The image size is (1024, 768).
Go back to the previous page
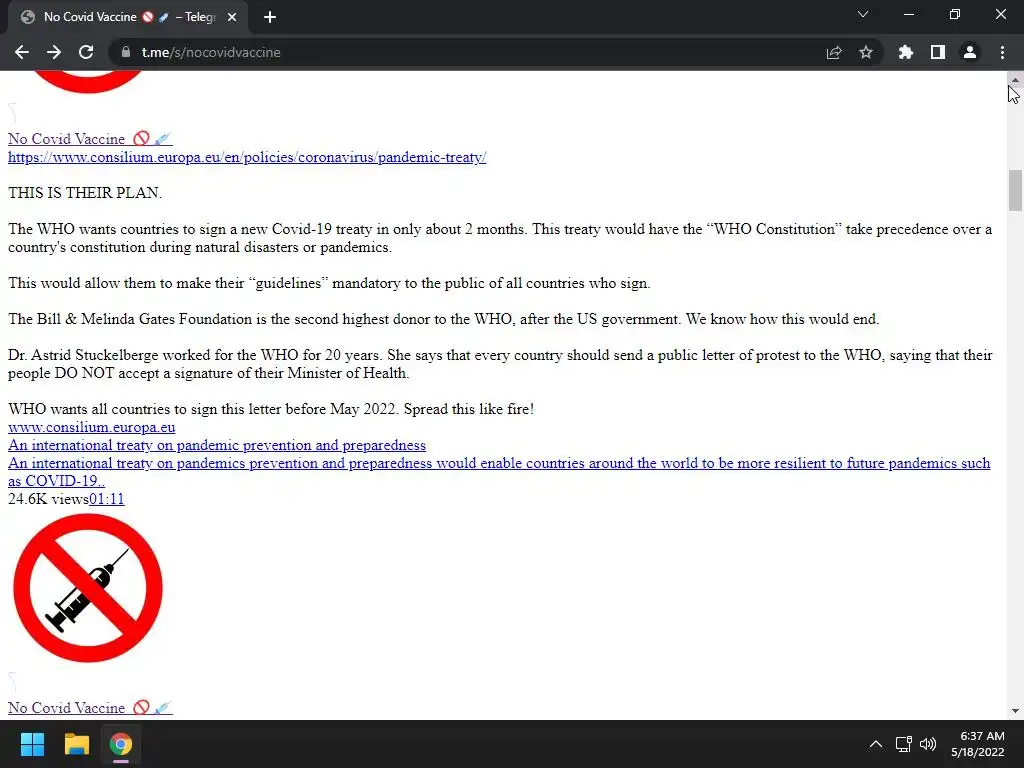(x=22, y=52)
